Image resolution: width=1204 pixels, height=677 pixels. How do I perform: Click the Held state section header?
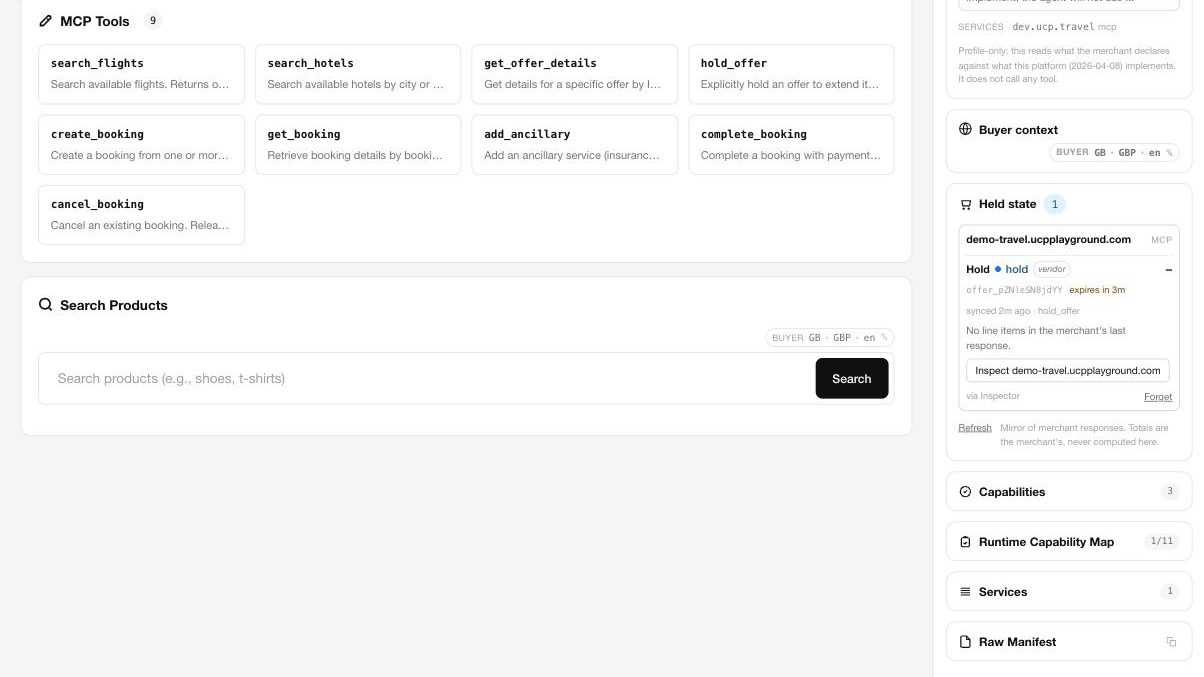(1007, 204)
